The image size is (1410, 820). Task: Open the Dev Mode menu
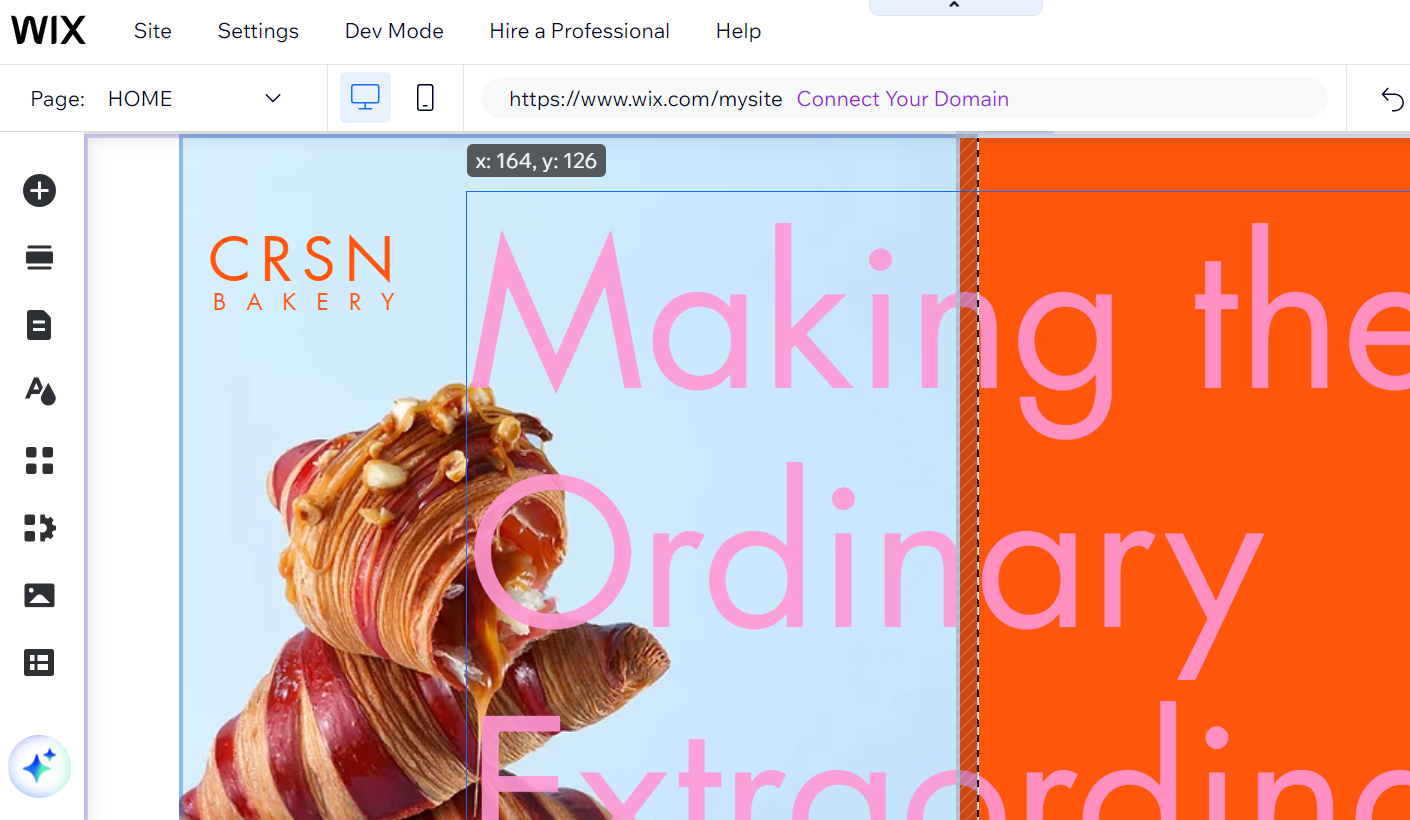393,31
